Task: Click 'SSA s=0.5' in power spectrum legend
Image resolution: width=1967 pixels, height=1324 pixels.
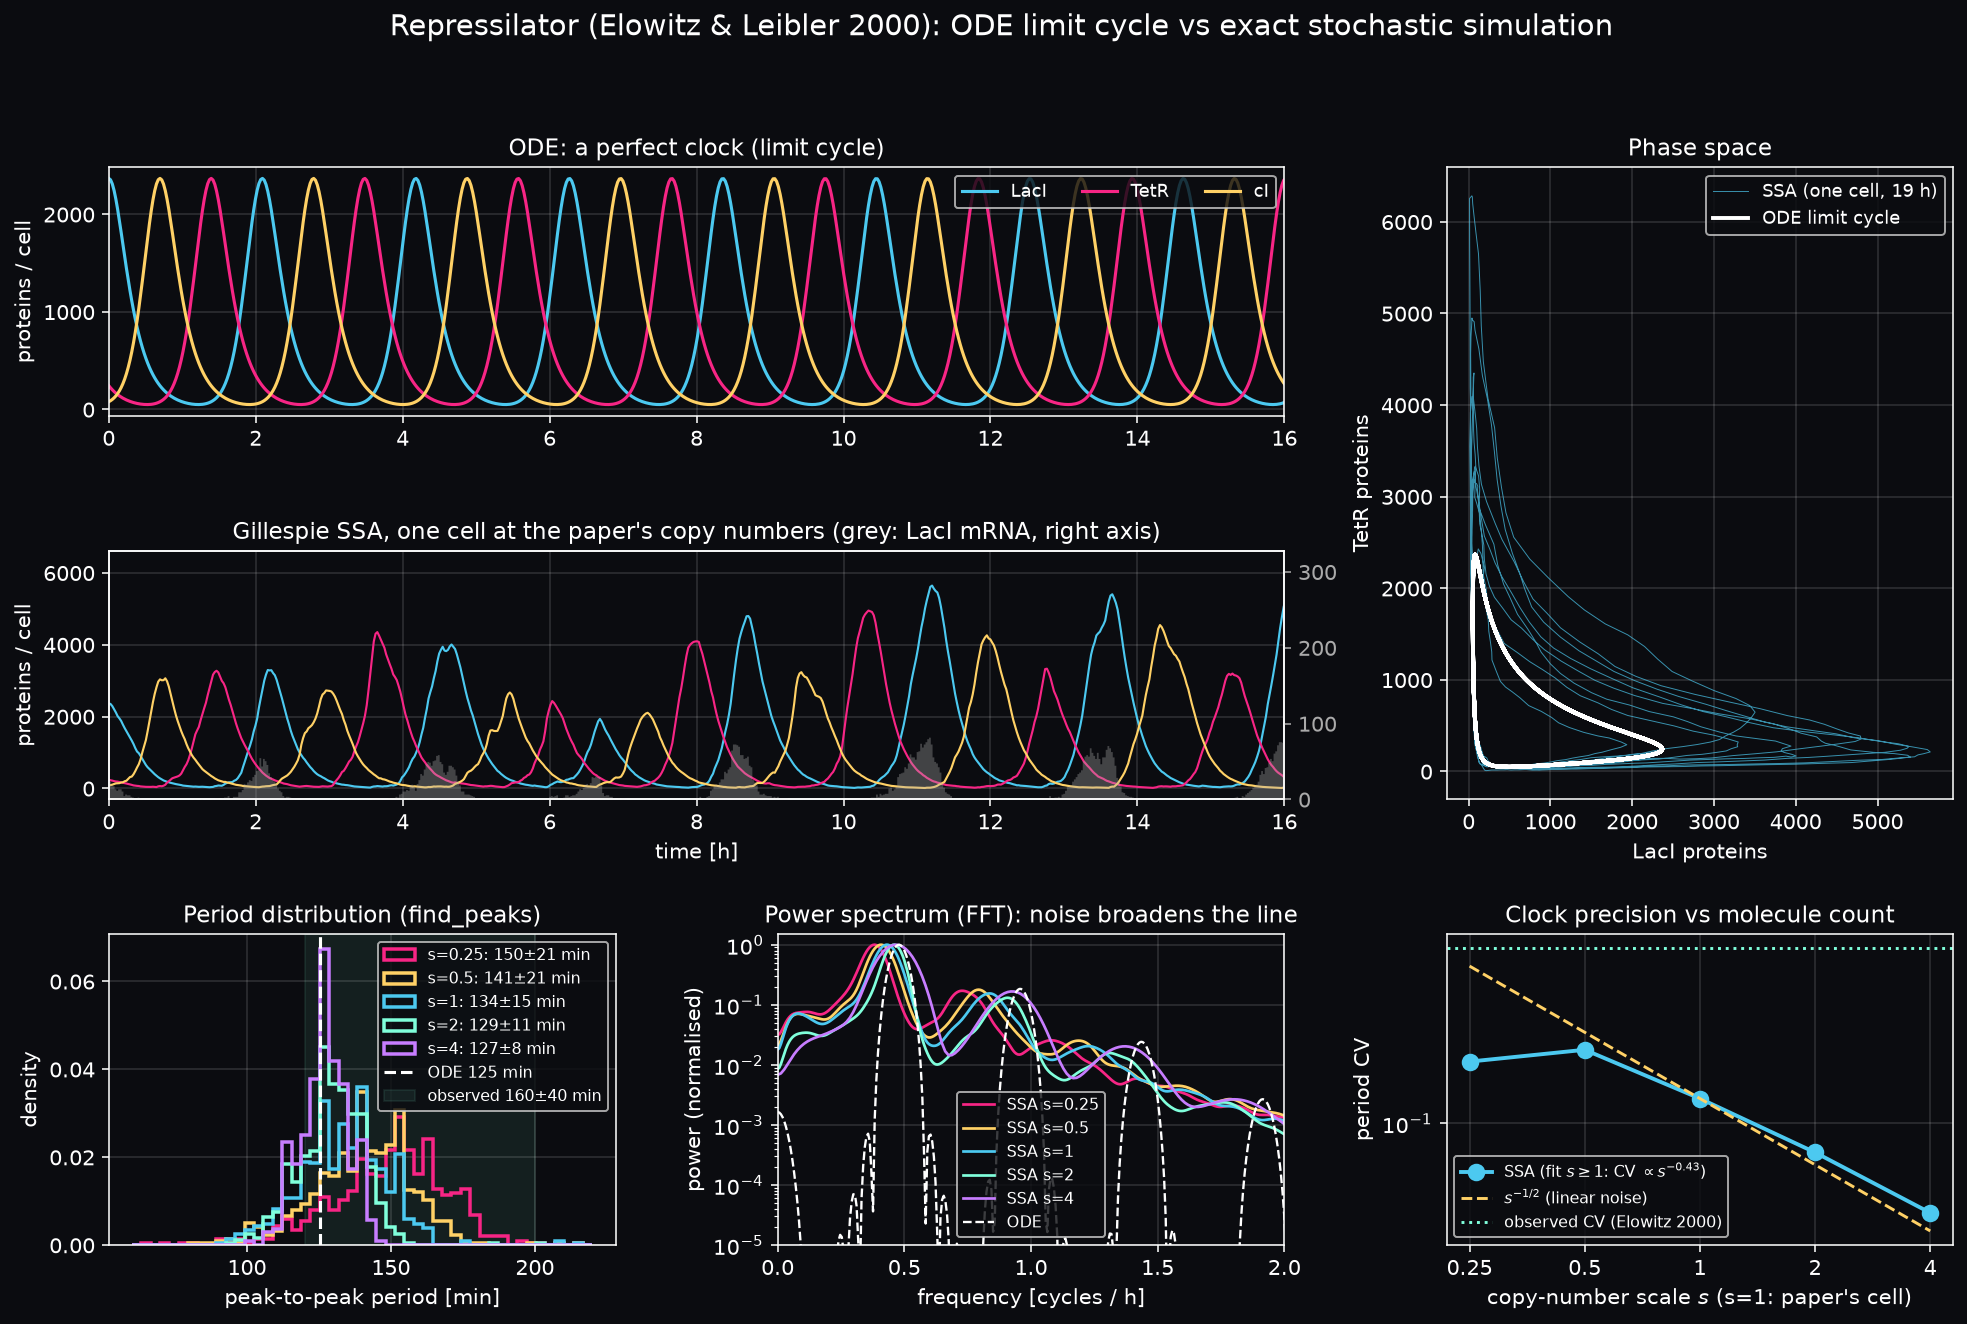Action: (1025, 1127)
